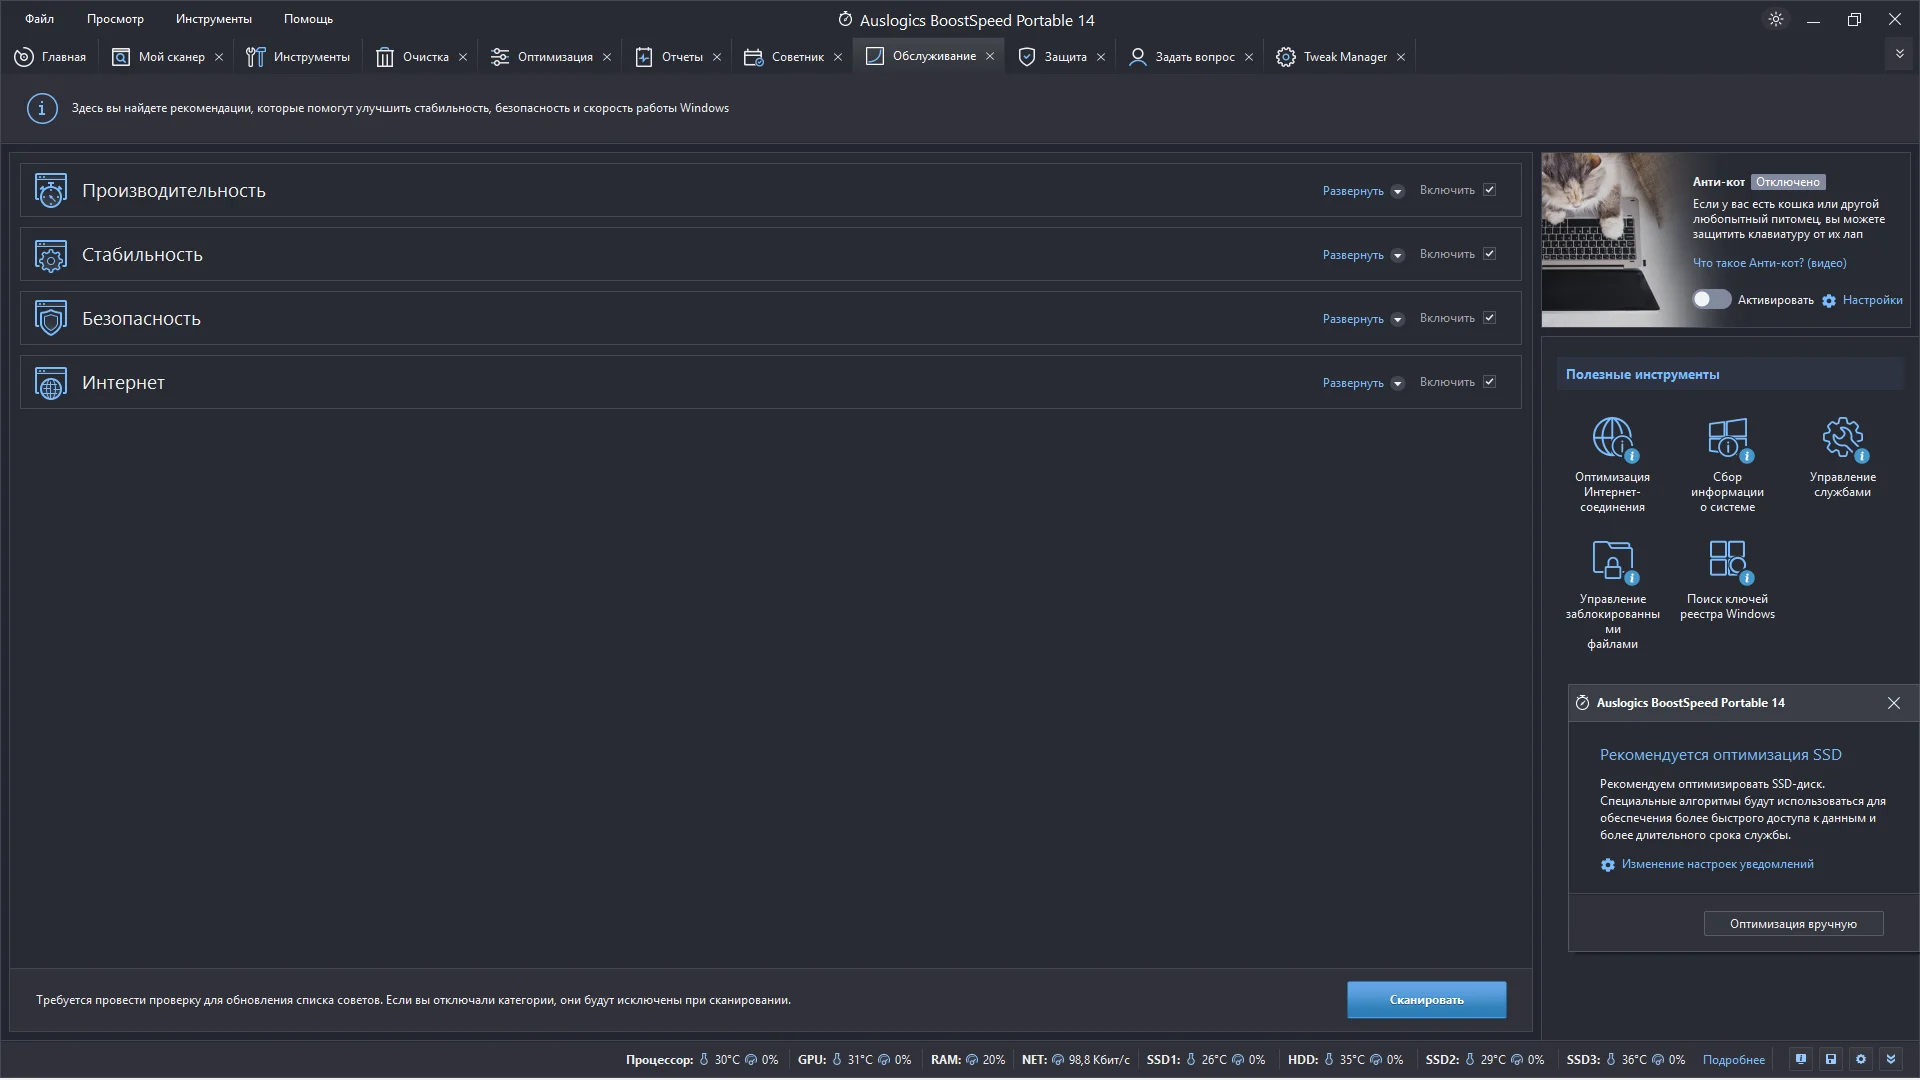Image resolution: width=1920 pixels, height=1080 pixels.
Task: Switch to the Главная tab
Action: [50, 57]
